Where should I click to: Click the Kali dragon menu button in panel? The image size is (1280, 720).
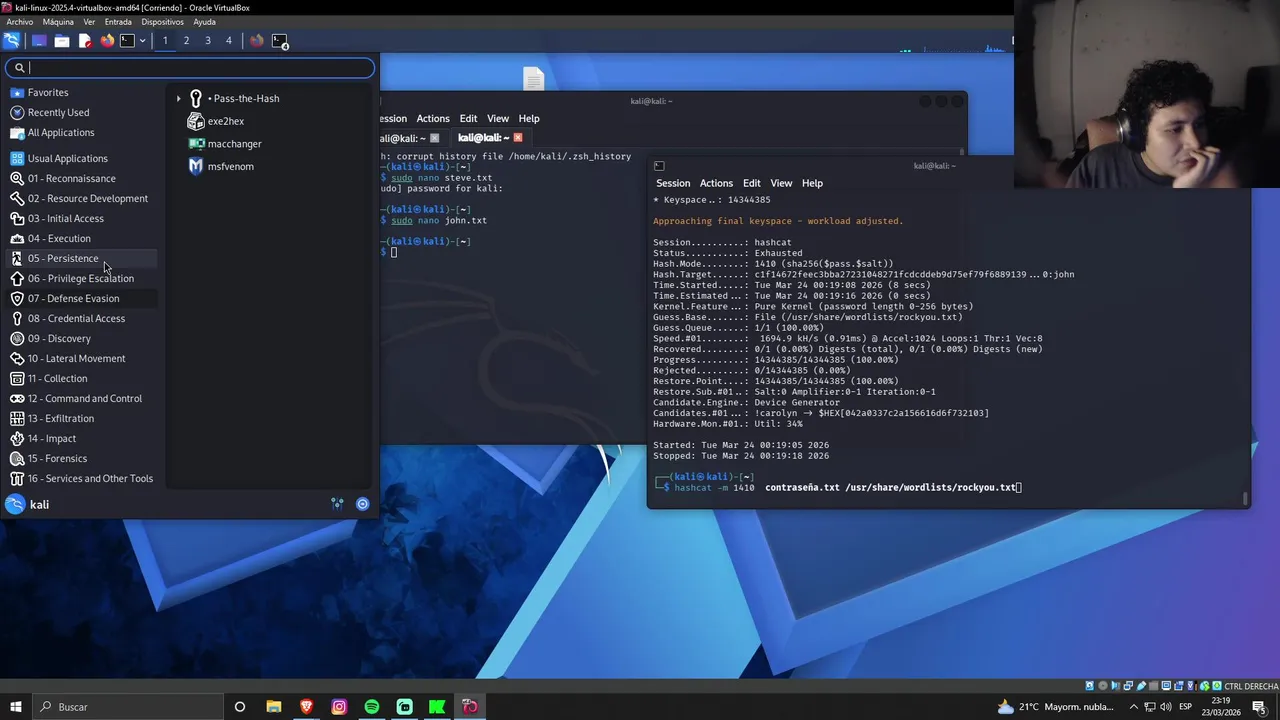11,41
